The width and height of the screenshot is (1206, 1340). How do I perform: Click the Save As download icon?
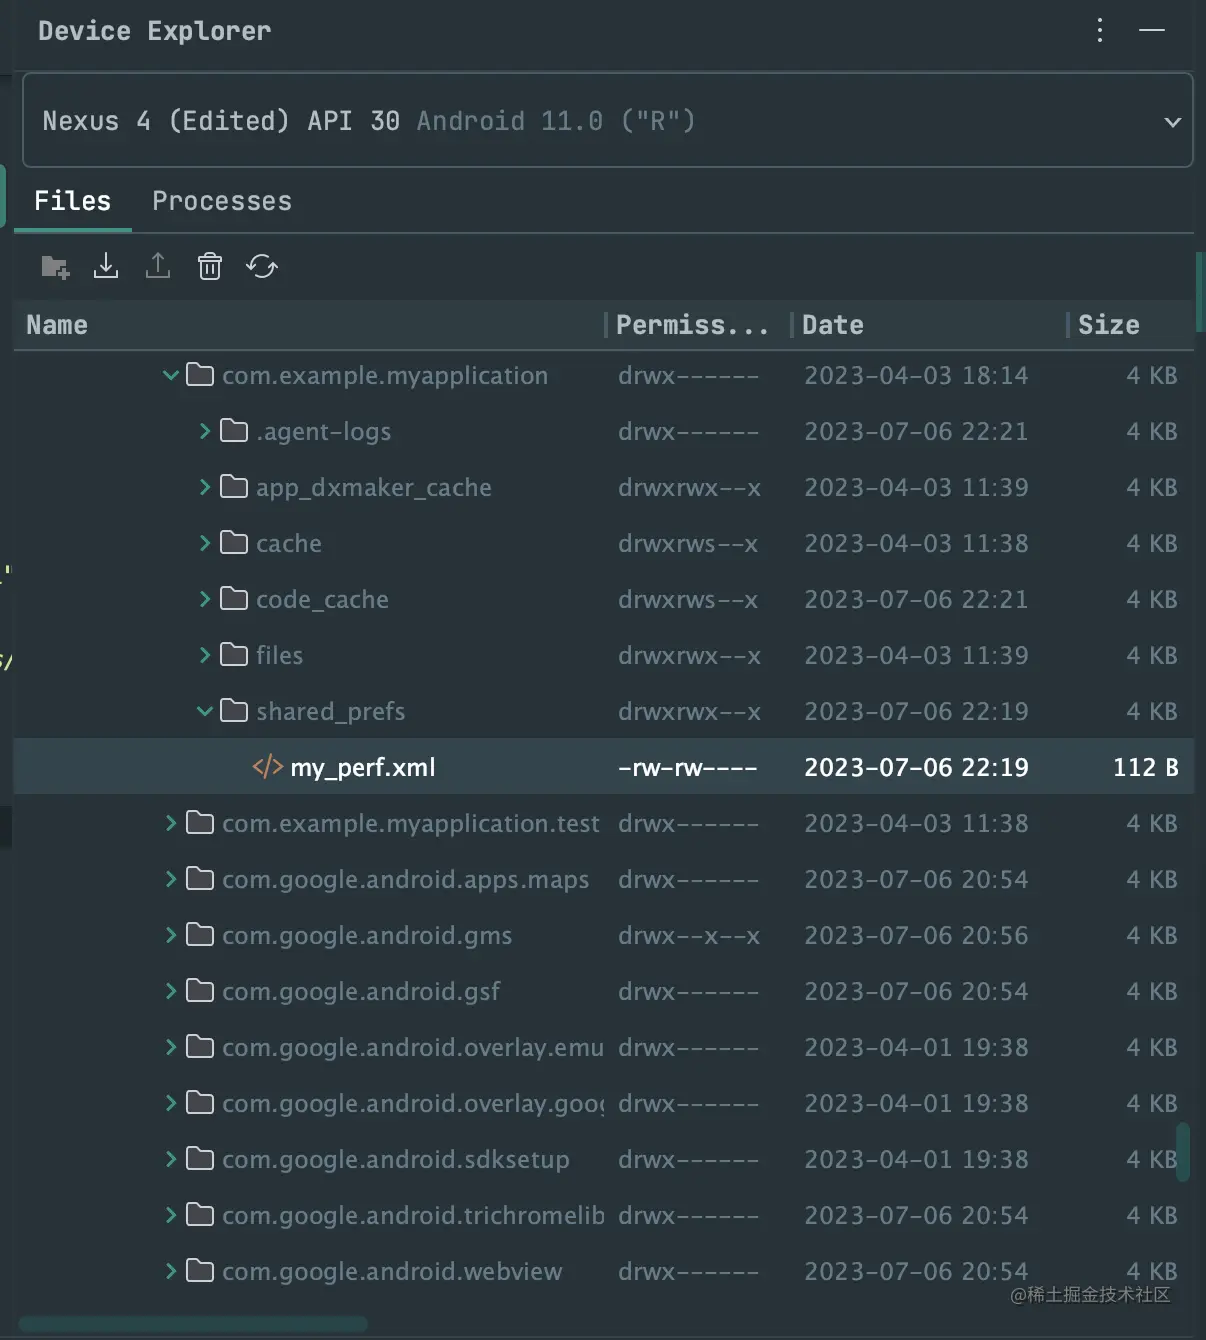pyautogui.click(x=106, y=266)
